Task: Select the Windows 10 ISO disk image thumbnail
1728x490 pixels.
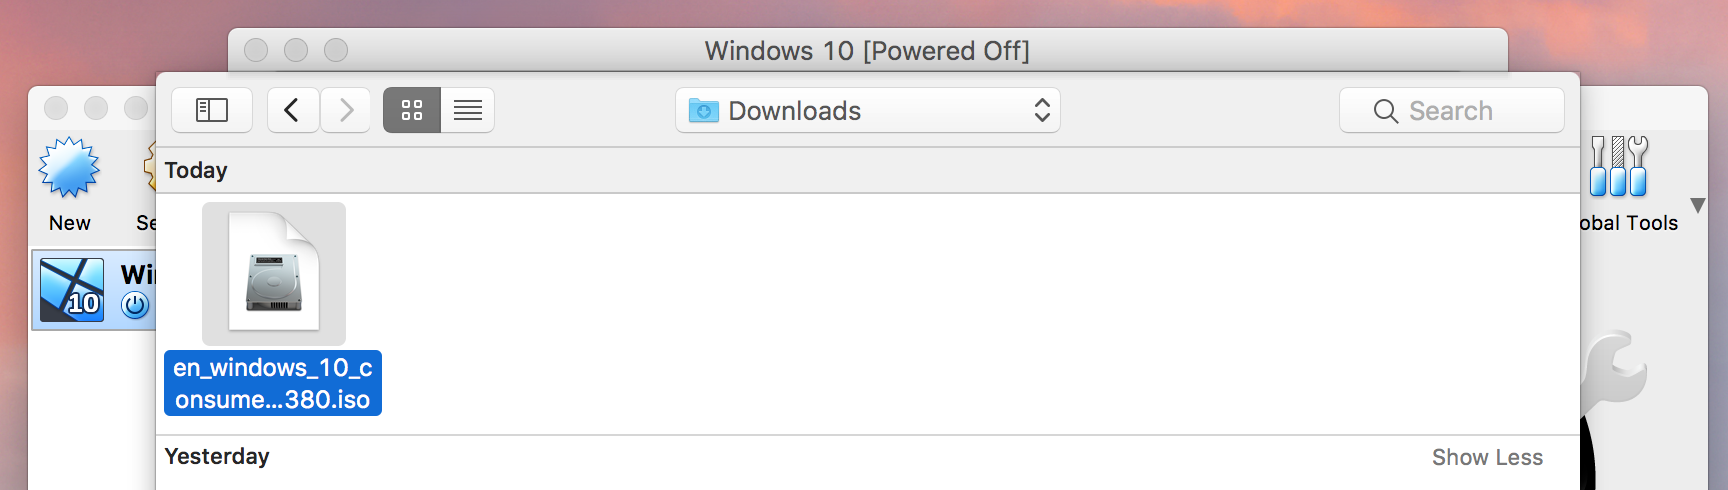Action: coord(274,274)
